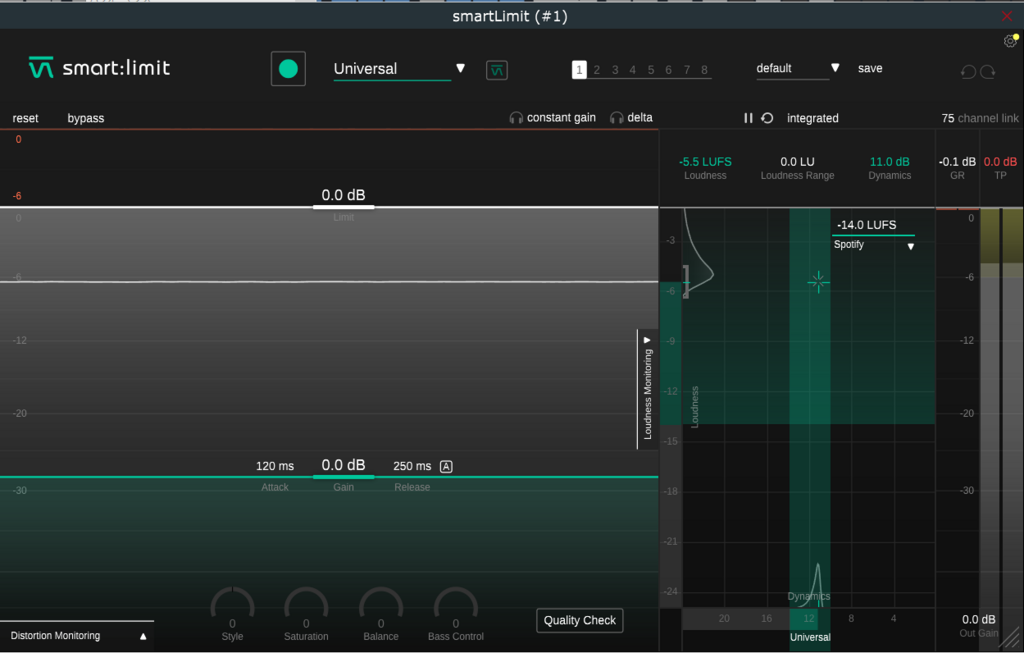Screen dimensions: 1024x653
Task: Toggle bypass
Action: pos(86,118)
